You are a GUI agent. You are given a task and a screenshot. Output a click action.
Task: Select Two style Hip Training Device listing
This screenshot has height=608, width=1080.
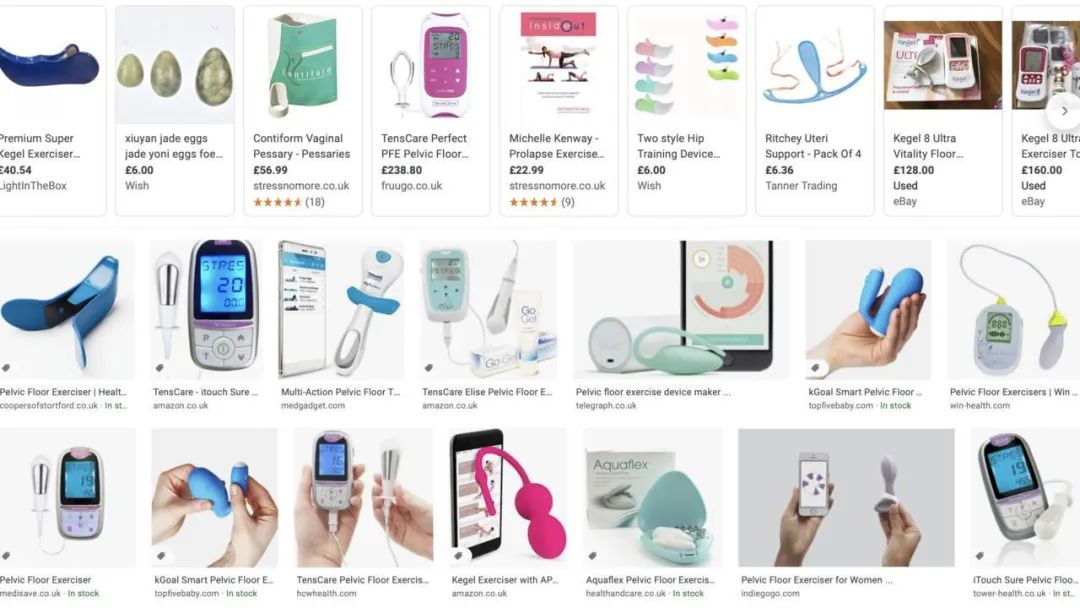coord(687,111)
